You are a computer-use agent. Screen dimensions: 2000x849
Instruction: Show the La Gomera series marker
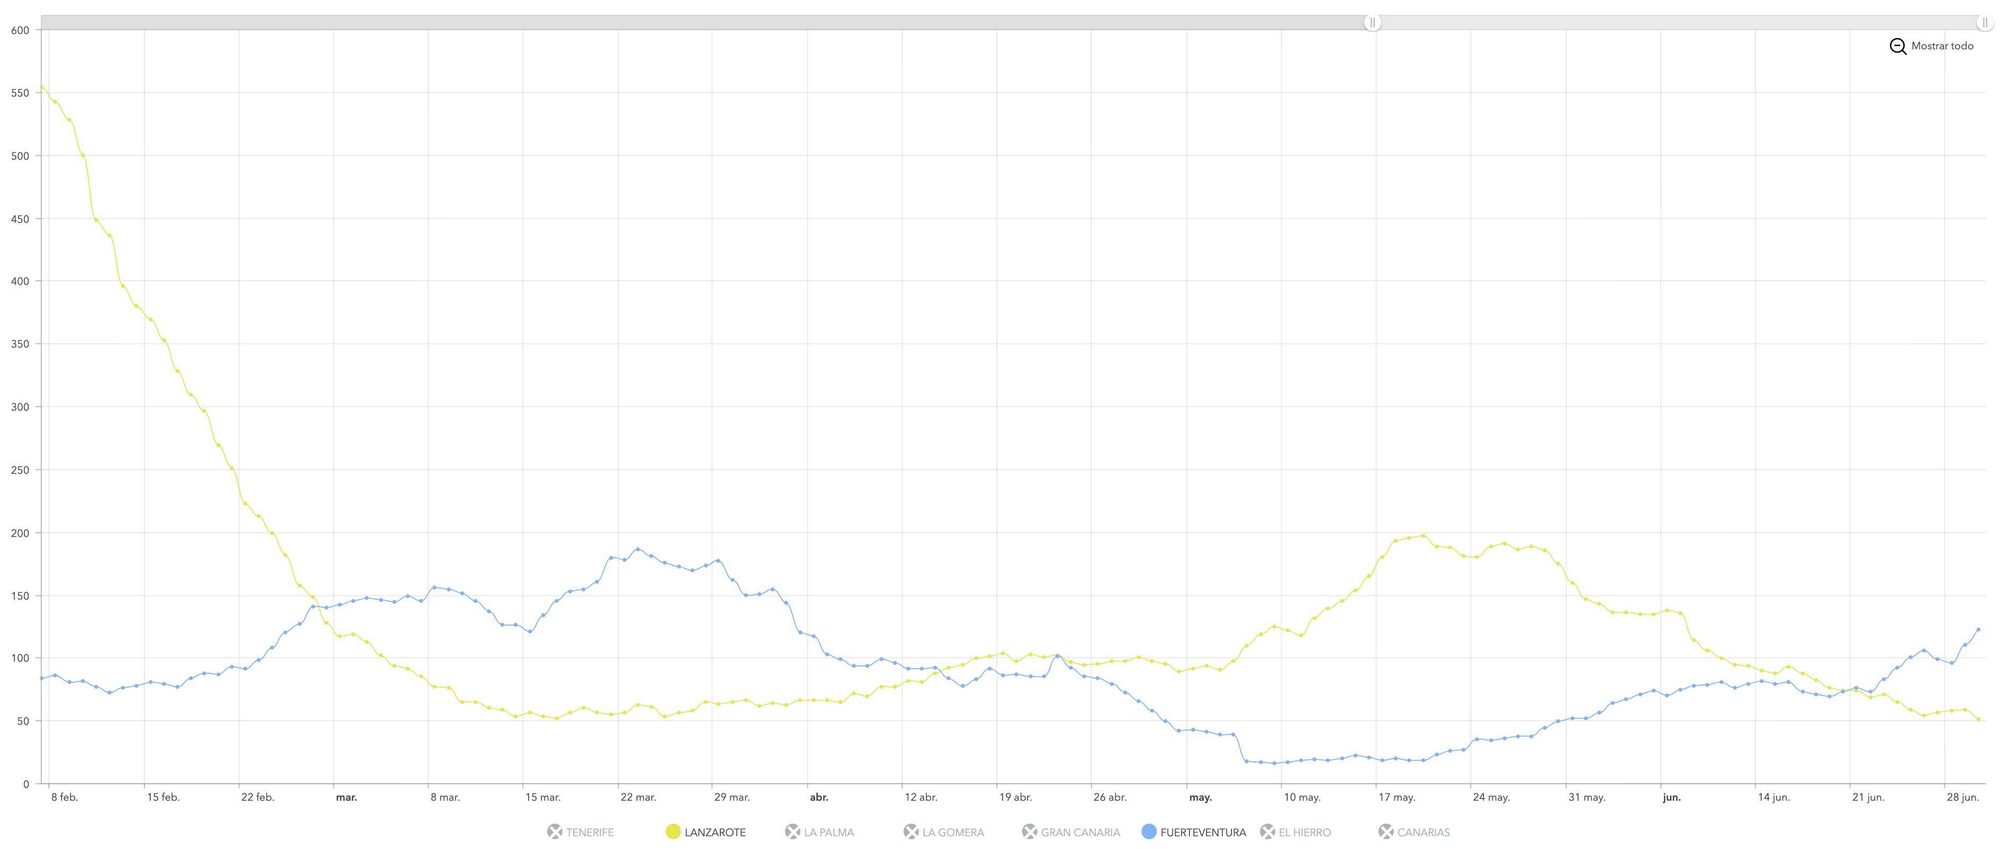pos(911,832)
